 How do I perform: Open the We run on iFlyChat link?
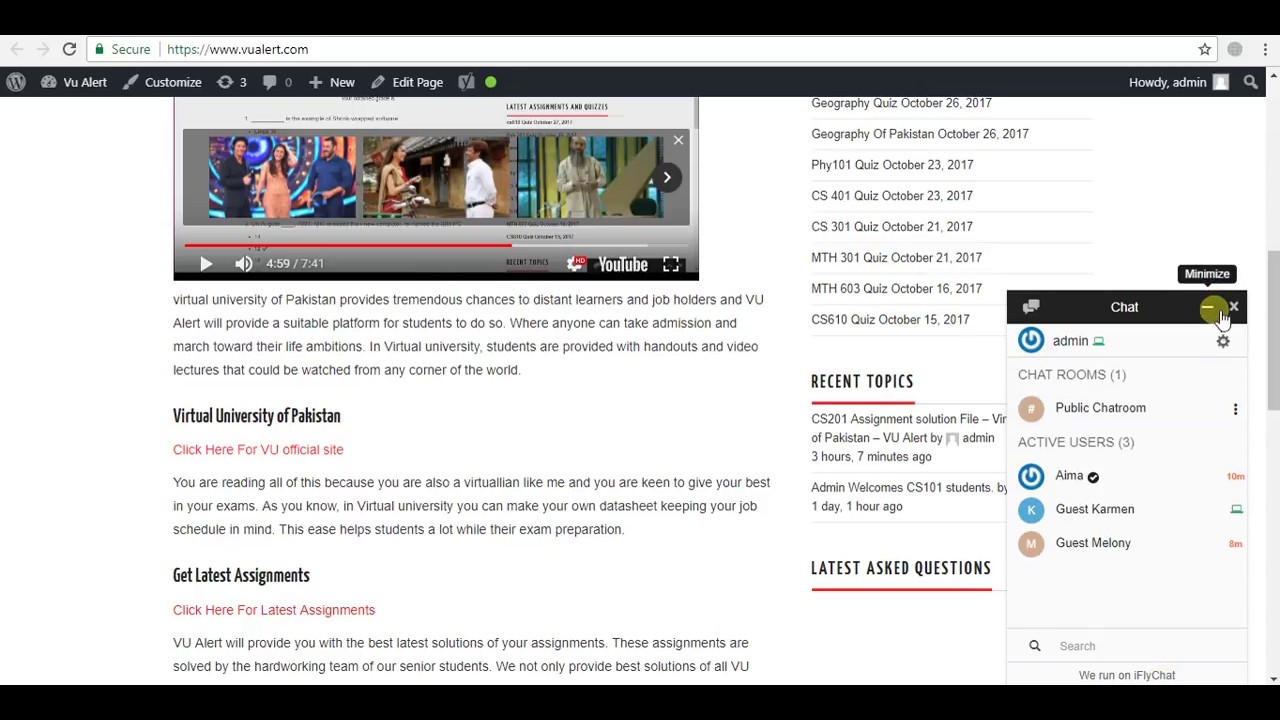1127,675
